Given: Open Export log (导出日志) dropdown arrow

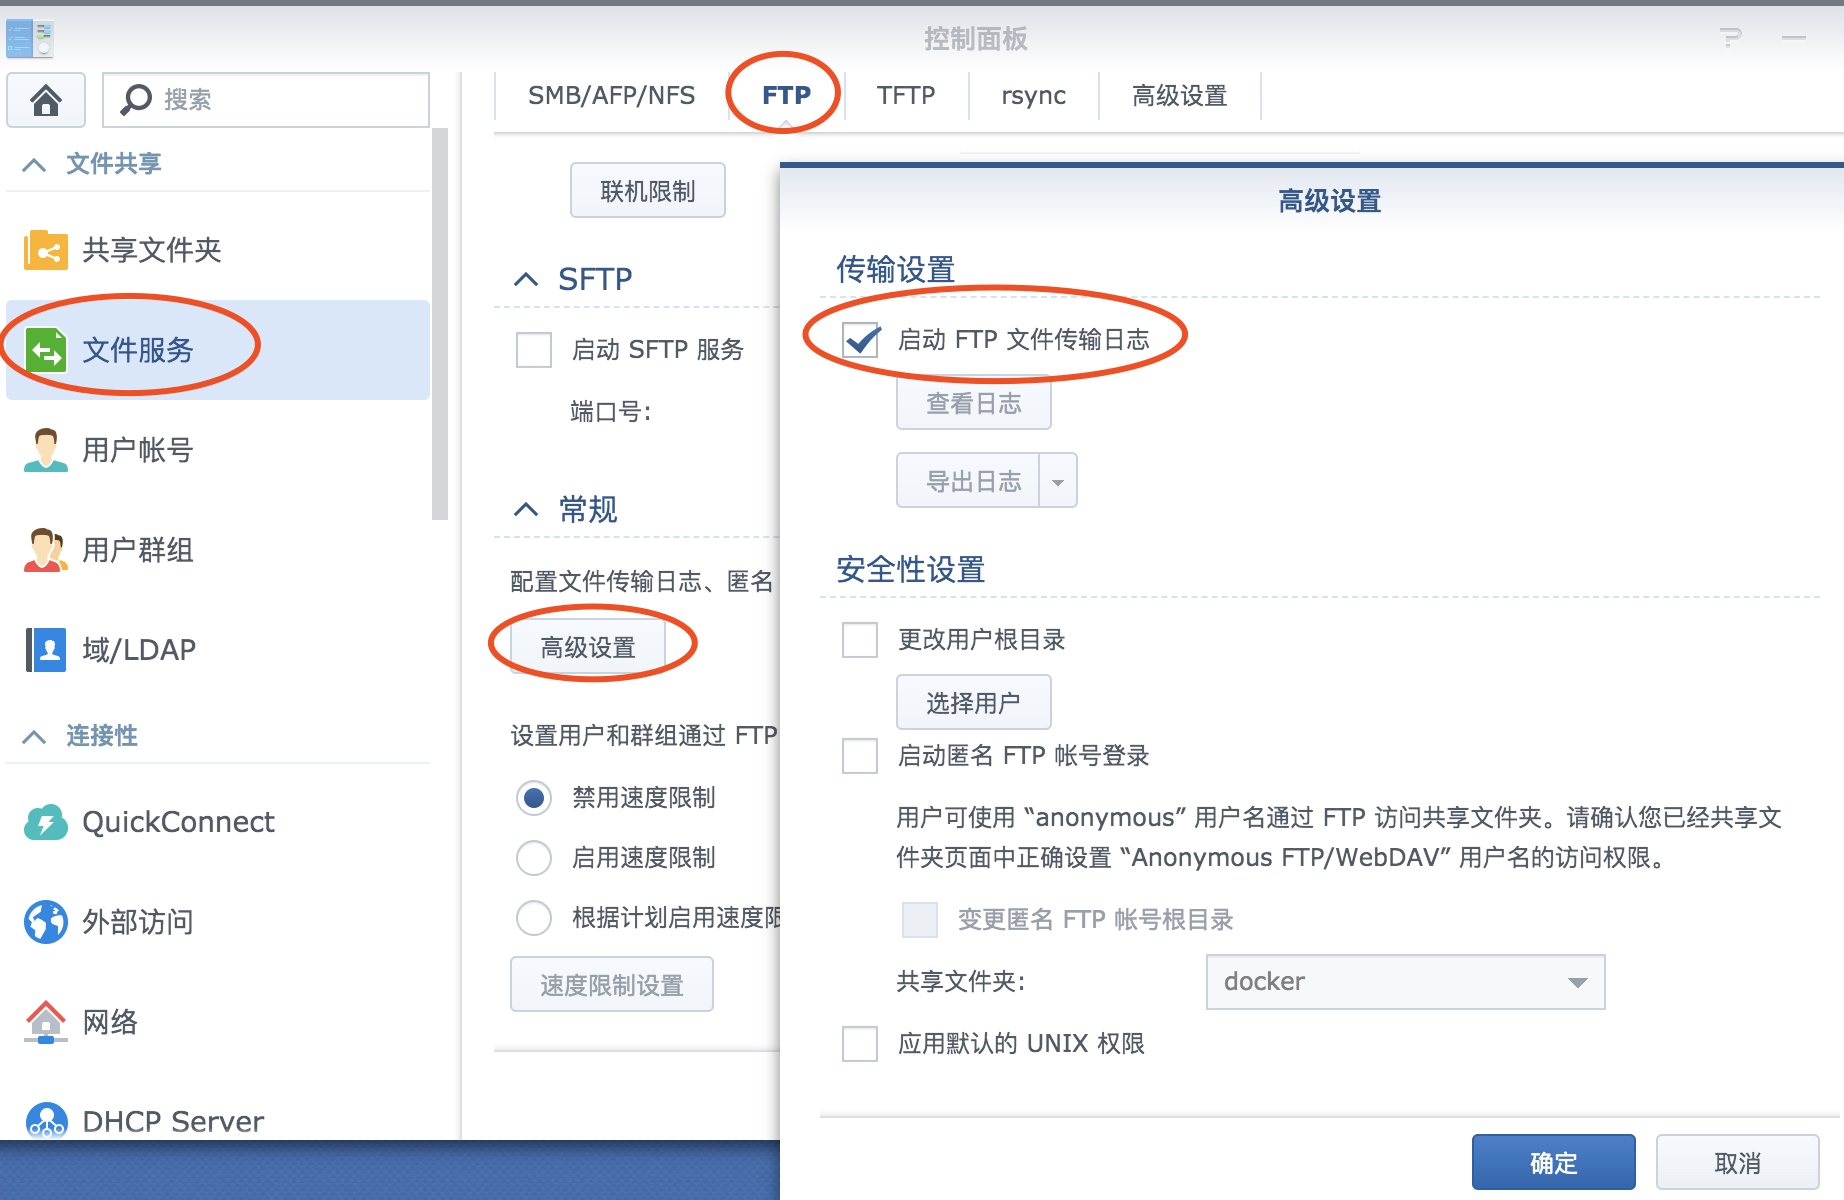Looking at the screenshot, I should (1058, 482).
